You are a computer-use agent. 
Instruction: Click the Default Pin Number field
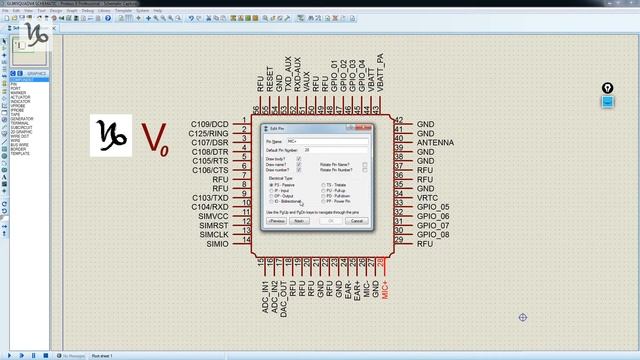[x=336, y=150]
